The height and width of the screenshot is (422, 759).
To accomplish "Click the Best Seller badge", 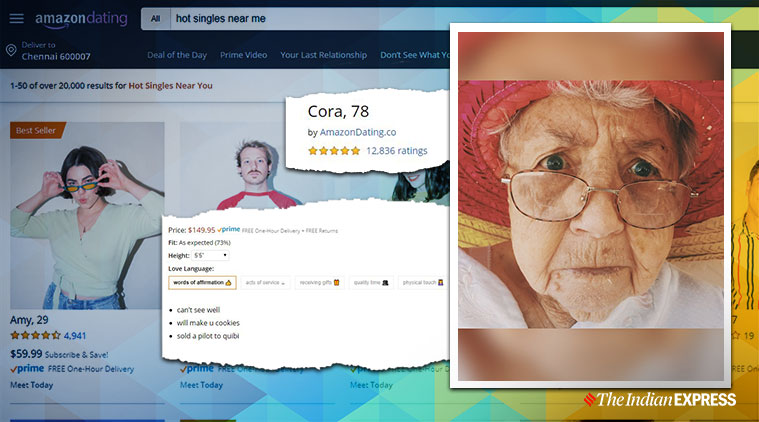I will 38,130.
